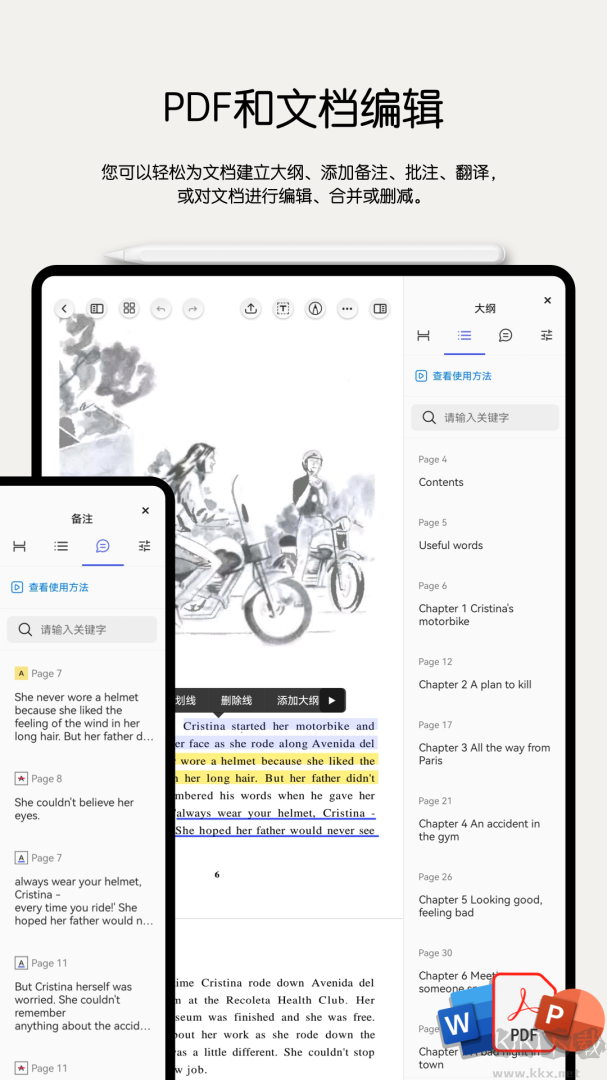Switch to outline list tab in 备注 panel
Viewport: 607px width, 1080px height.
pos(61,546)
